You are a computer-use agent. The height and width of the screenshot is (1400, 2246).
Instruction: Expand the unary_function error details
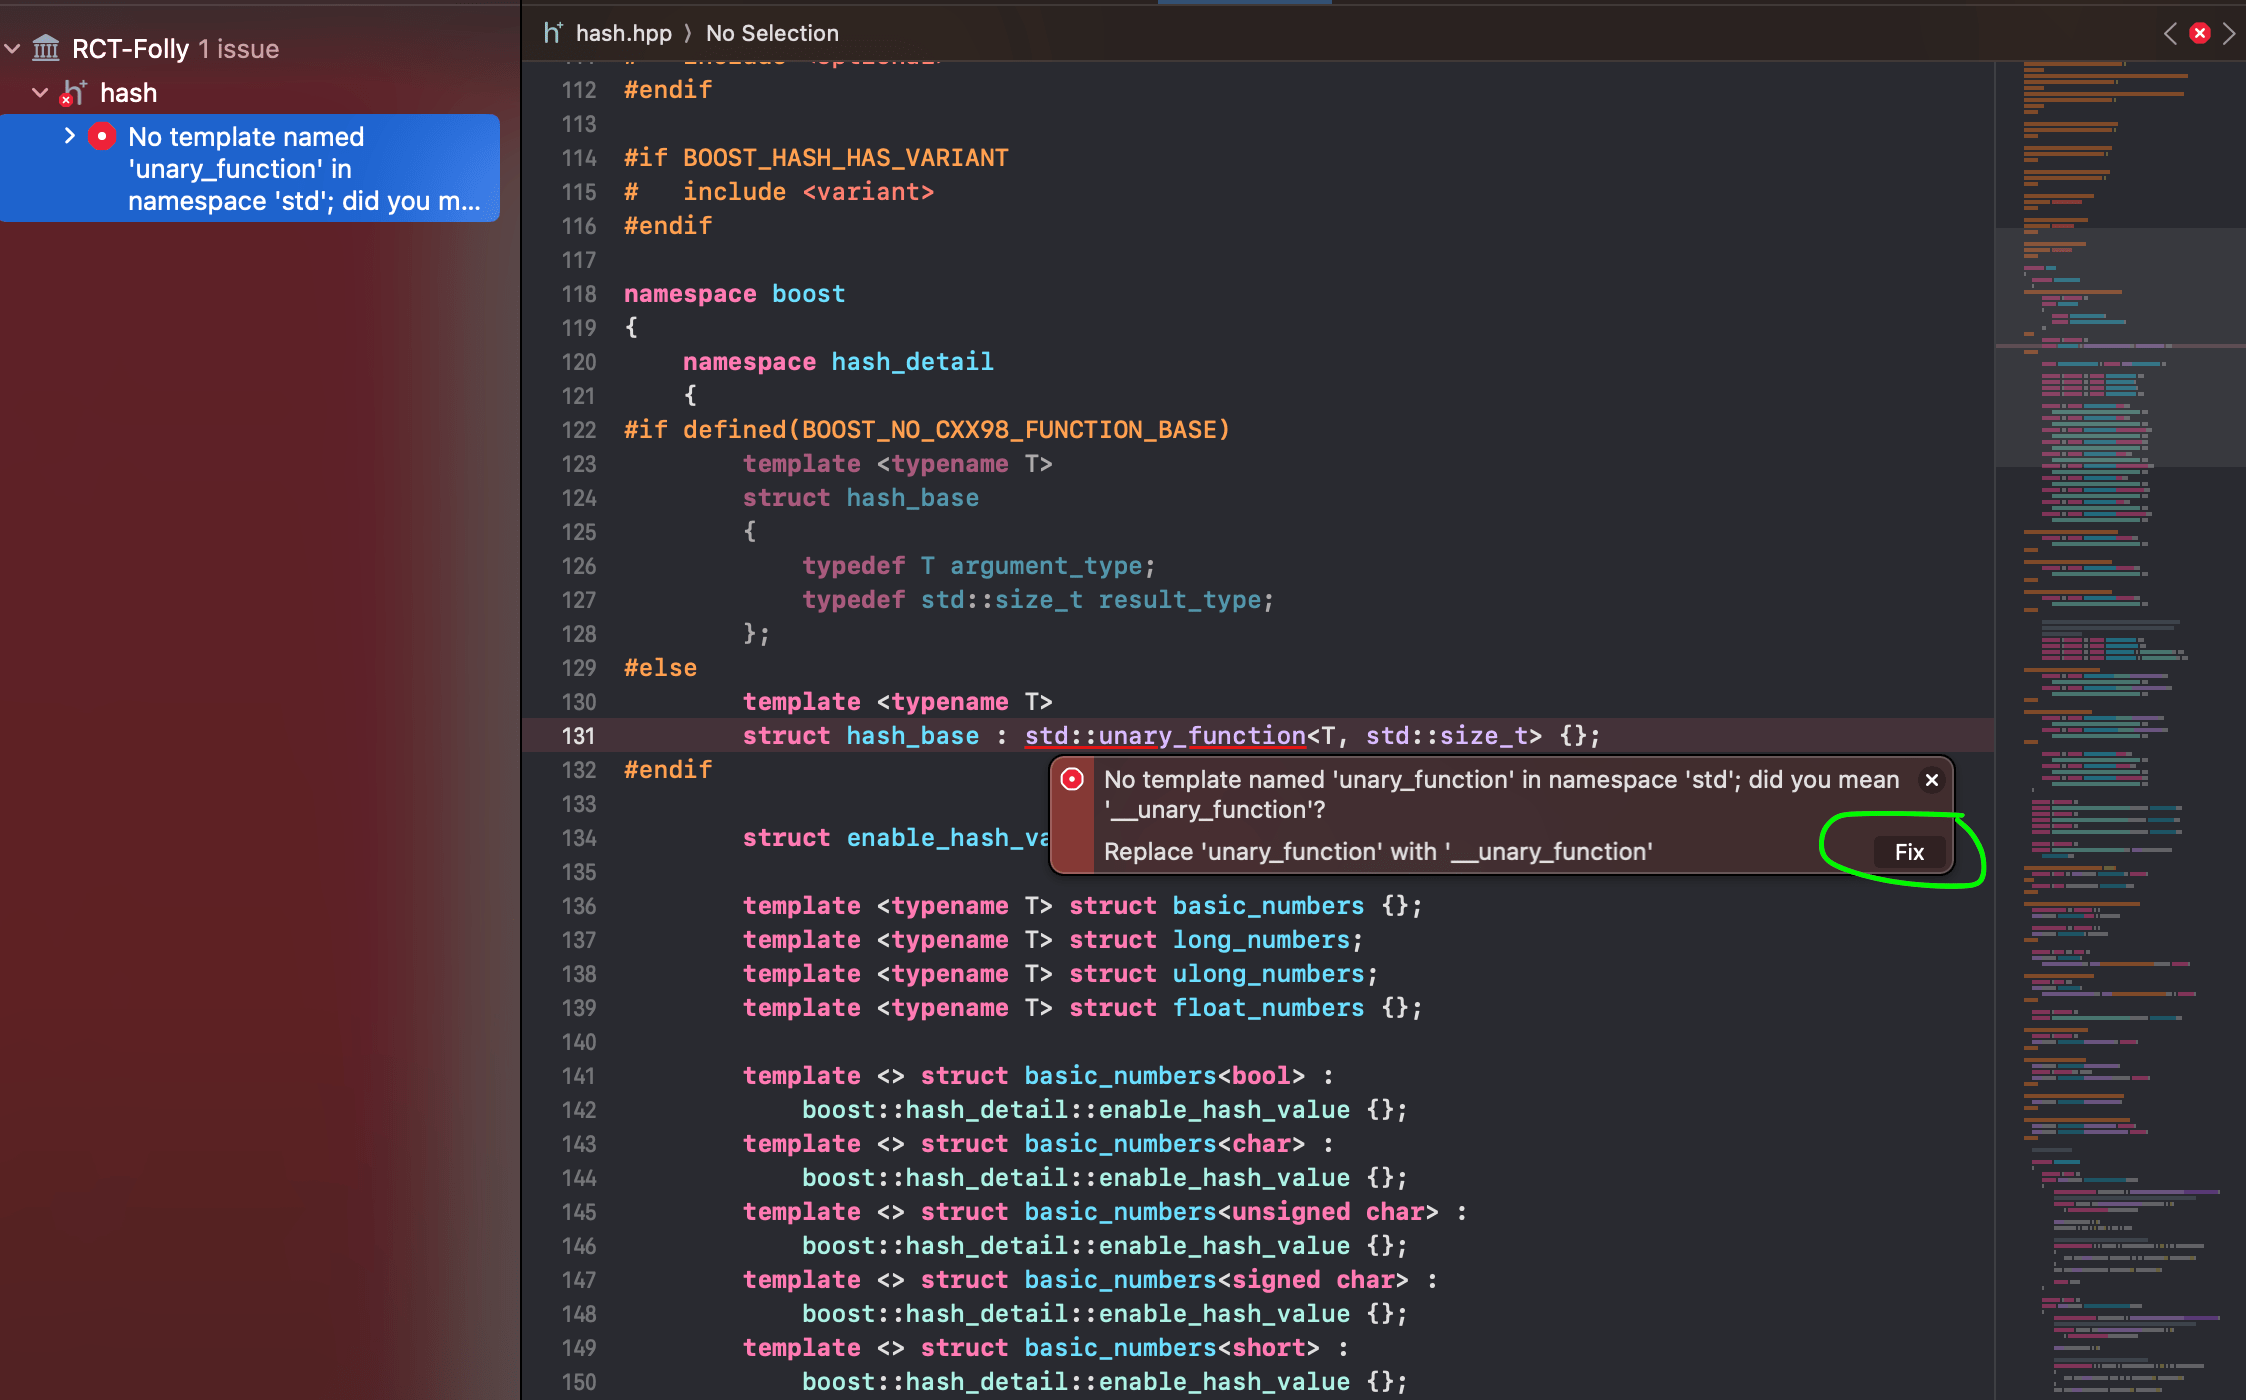69,136
